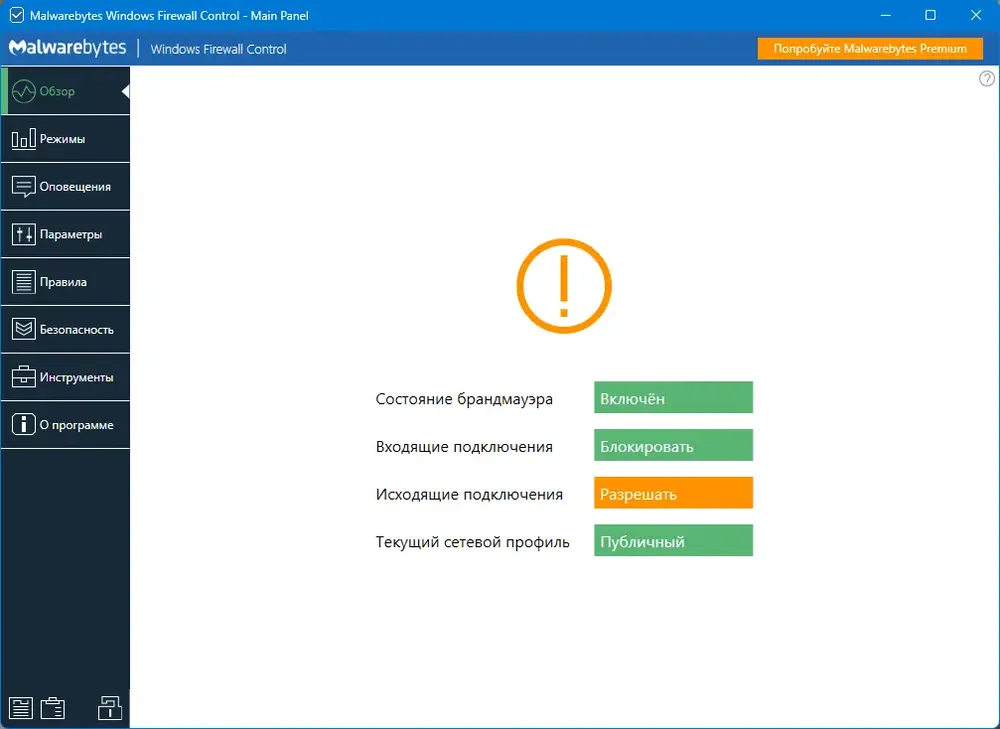
Task: Click the green Блокировать status field
Action: pyautogui.click(x=673, y=445)
